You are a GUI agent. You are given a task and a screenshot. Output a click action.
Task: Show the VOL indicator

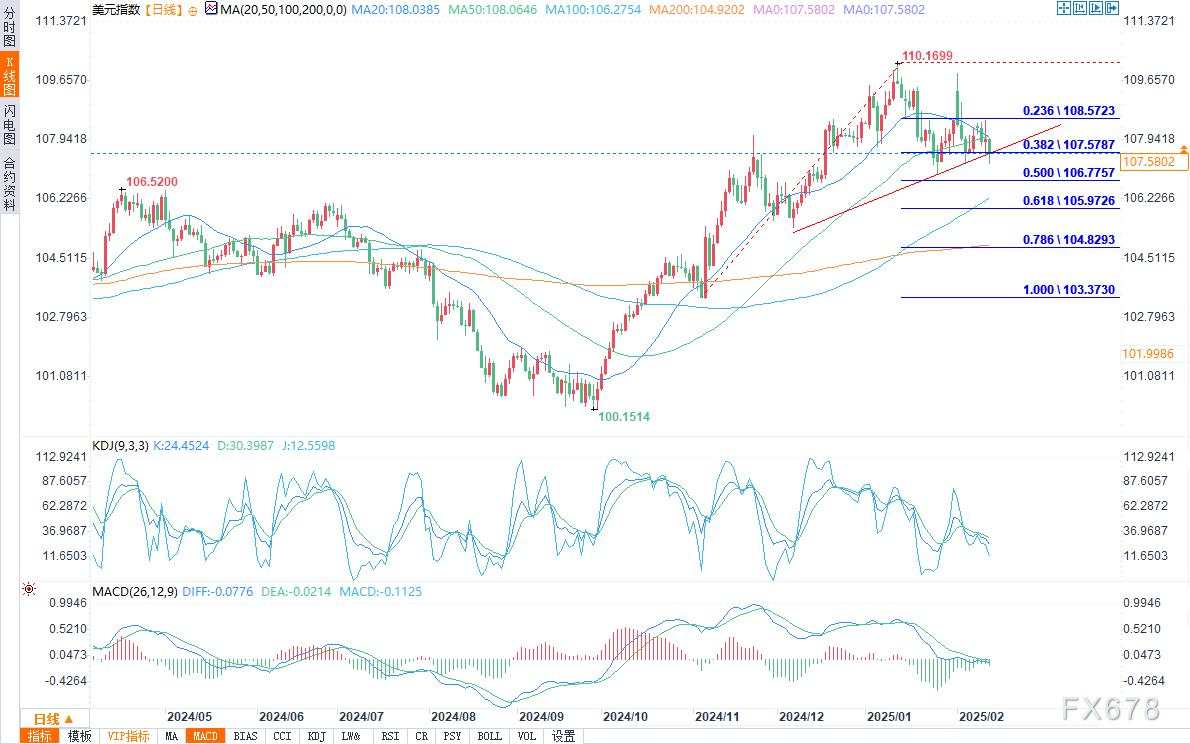(527, 736)
